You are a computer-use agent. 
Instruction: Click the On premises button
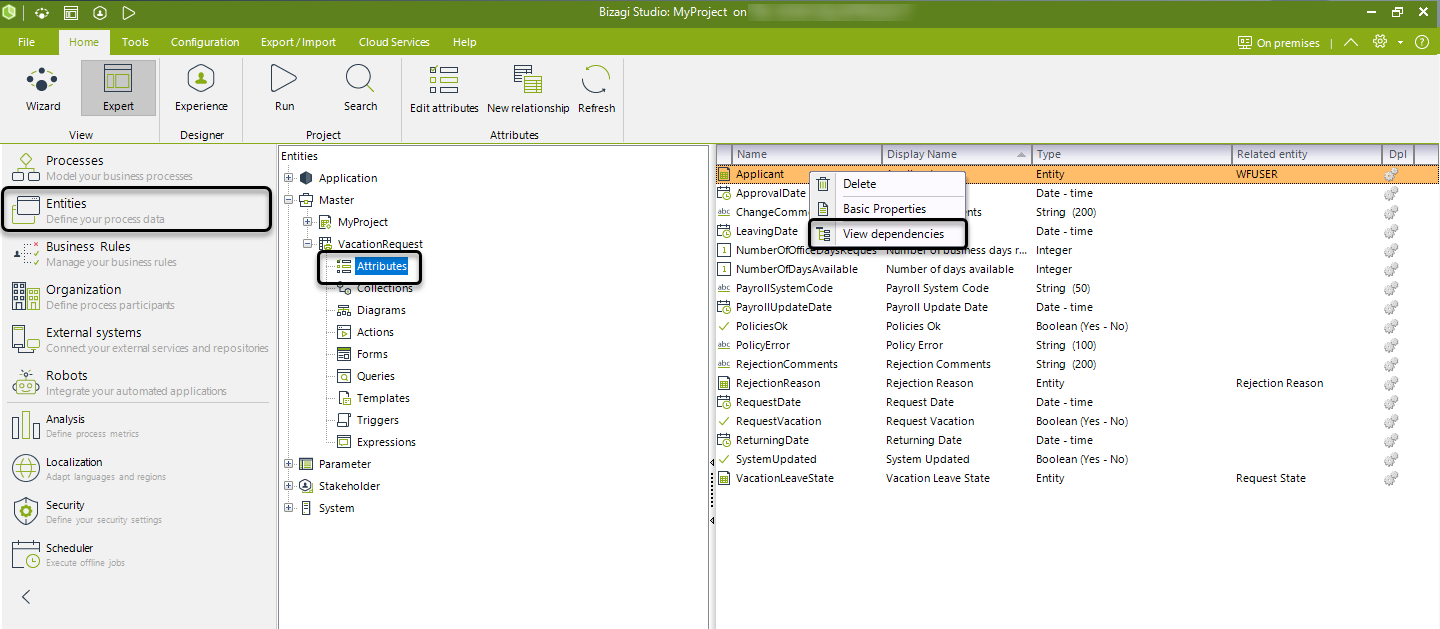[x=1278, y=43]
